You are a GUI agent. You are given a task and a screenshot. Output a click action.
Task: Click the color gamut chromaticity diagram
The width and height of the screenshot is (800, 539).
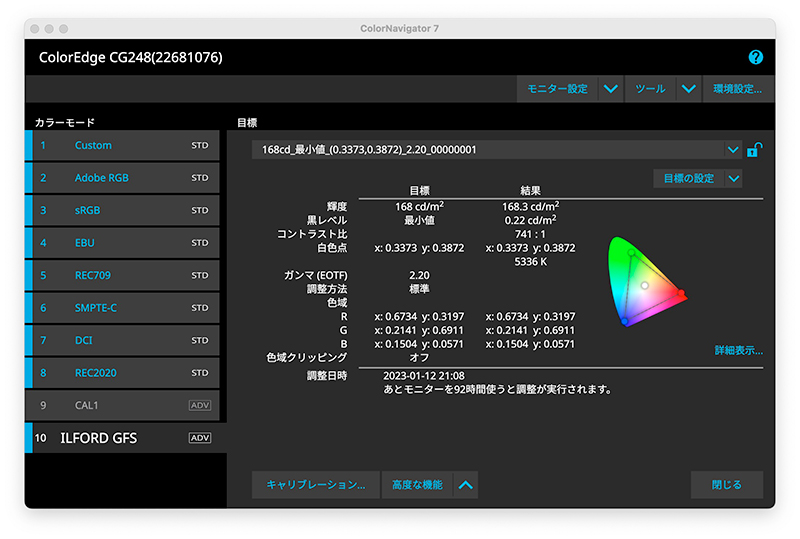[647, 282]
